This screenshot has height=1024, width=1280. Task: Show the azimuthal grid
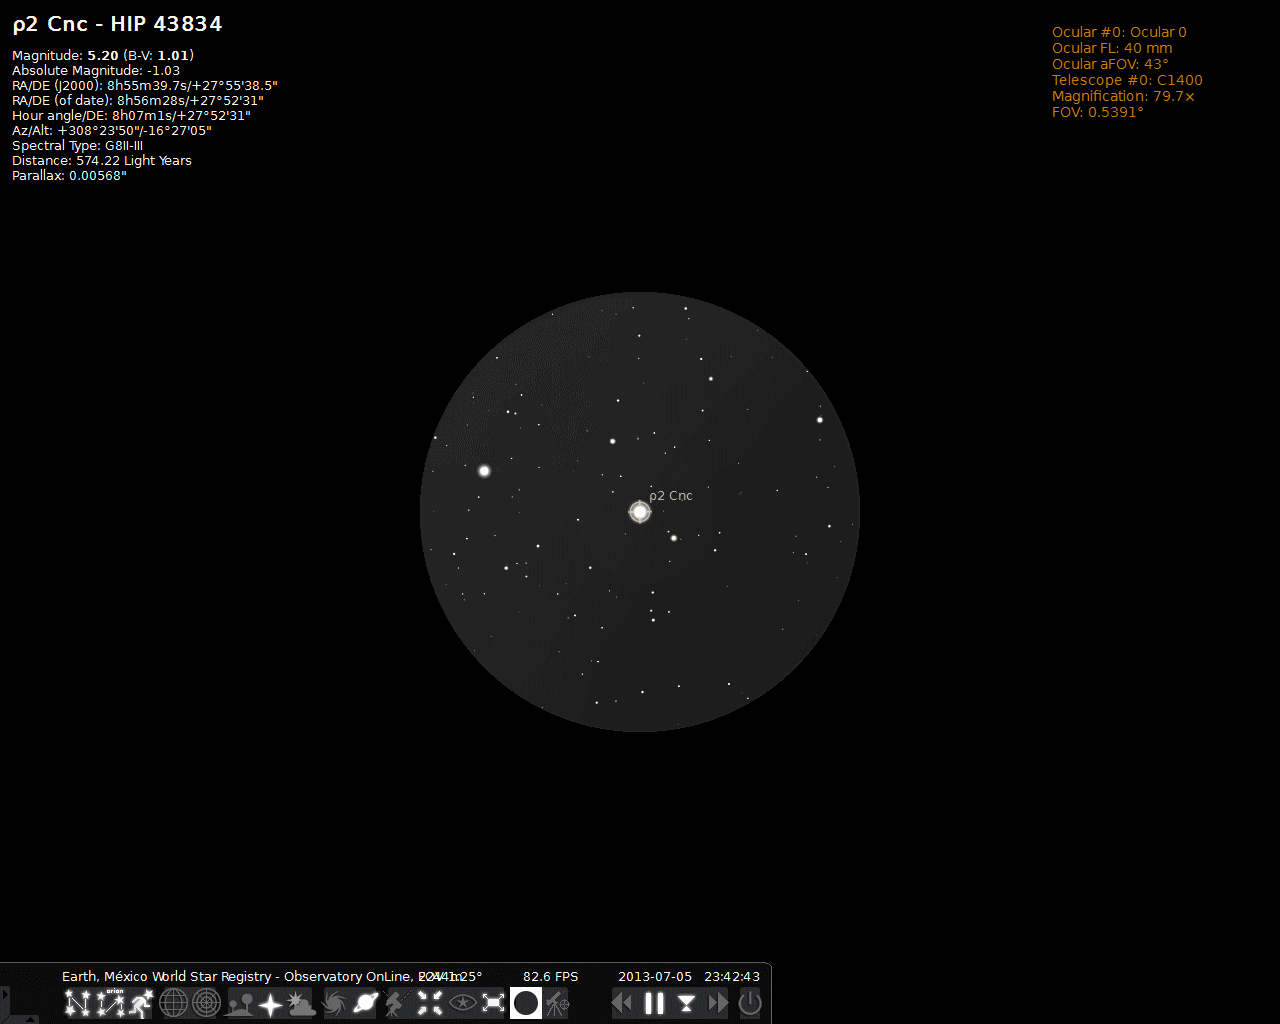point(206,1003)
